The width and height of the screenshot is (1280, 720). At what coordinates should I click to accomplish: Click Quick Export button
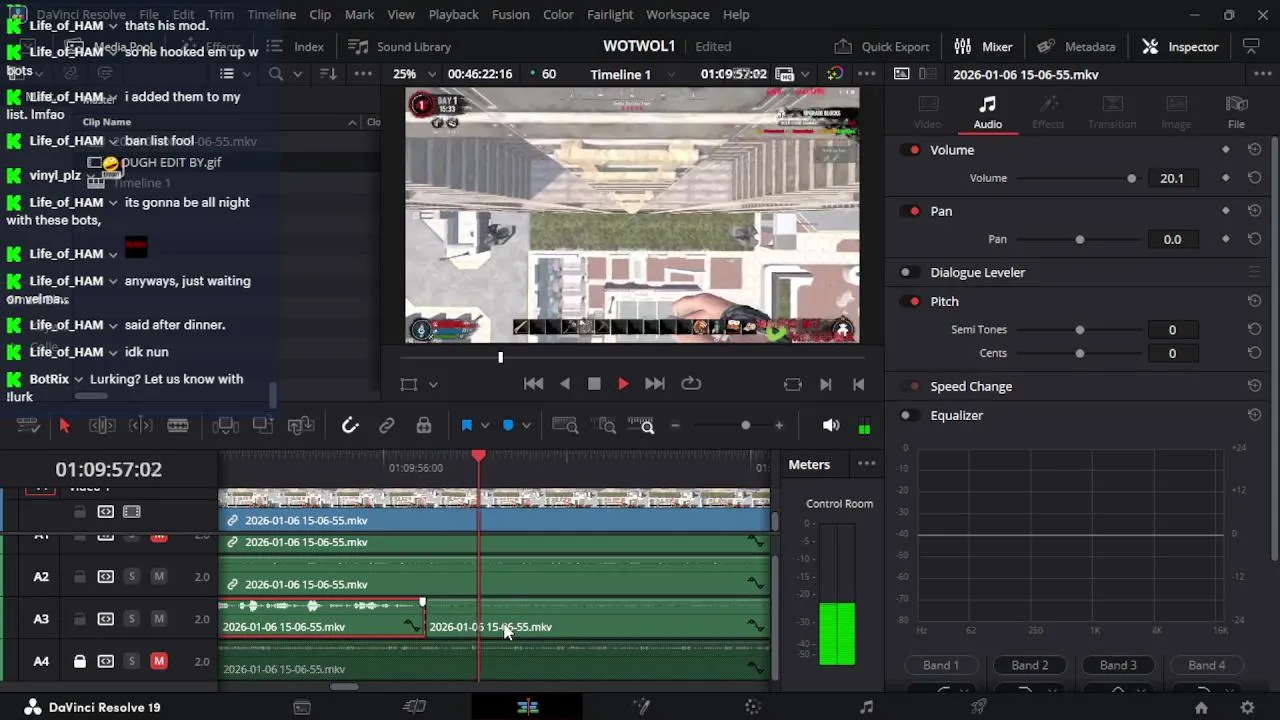(x=882, y=47)
